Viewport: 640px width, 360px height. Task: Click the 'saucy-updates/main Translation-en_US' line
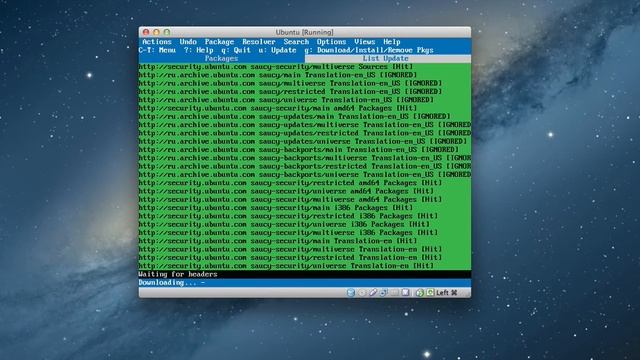click(295, 116)
